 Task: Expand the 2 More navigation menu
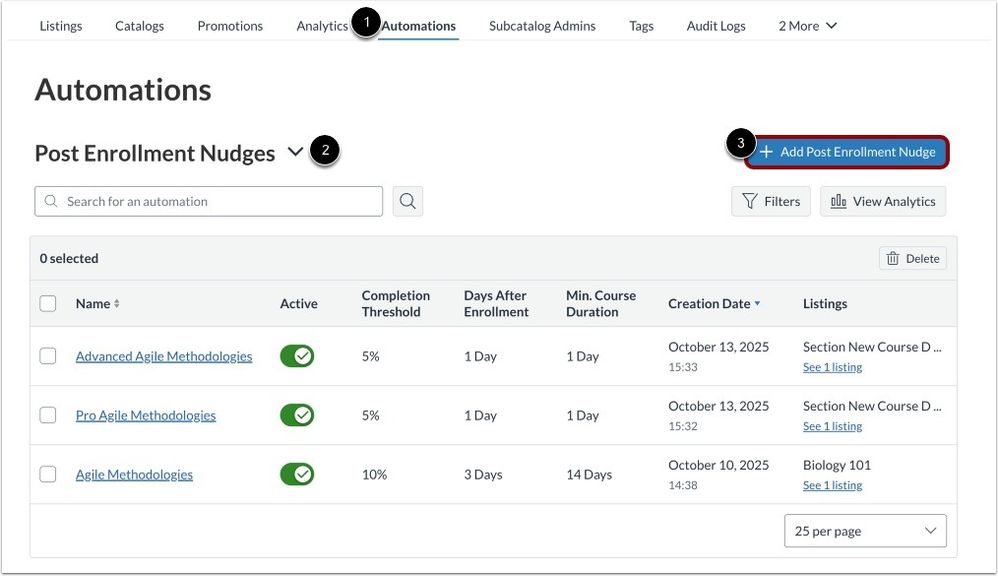(806, 25)
